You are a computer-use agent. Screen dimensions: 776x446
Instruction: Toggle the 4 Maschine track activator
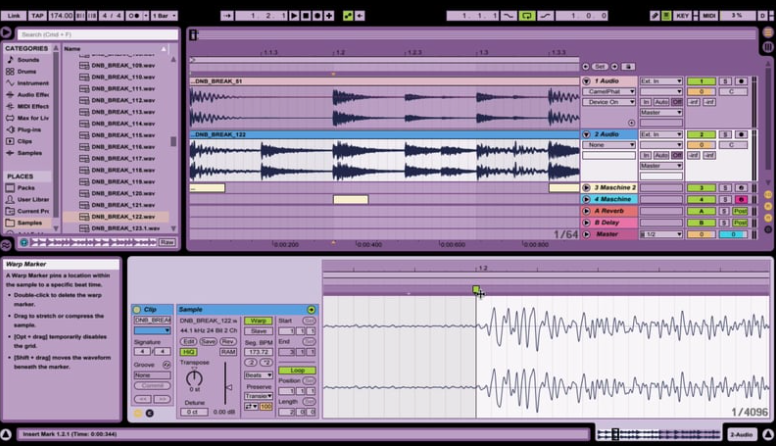701,199
